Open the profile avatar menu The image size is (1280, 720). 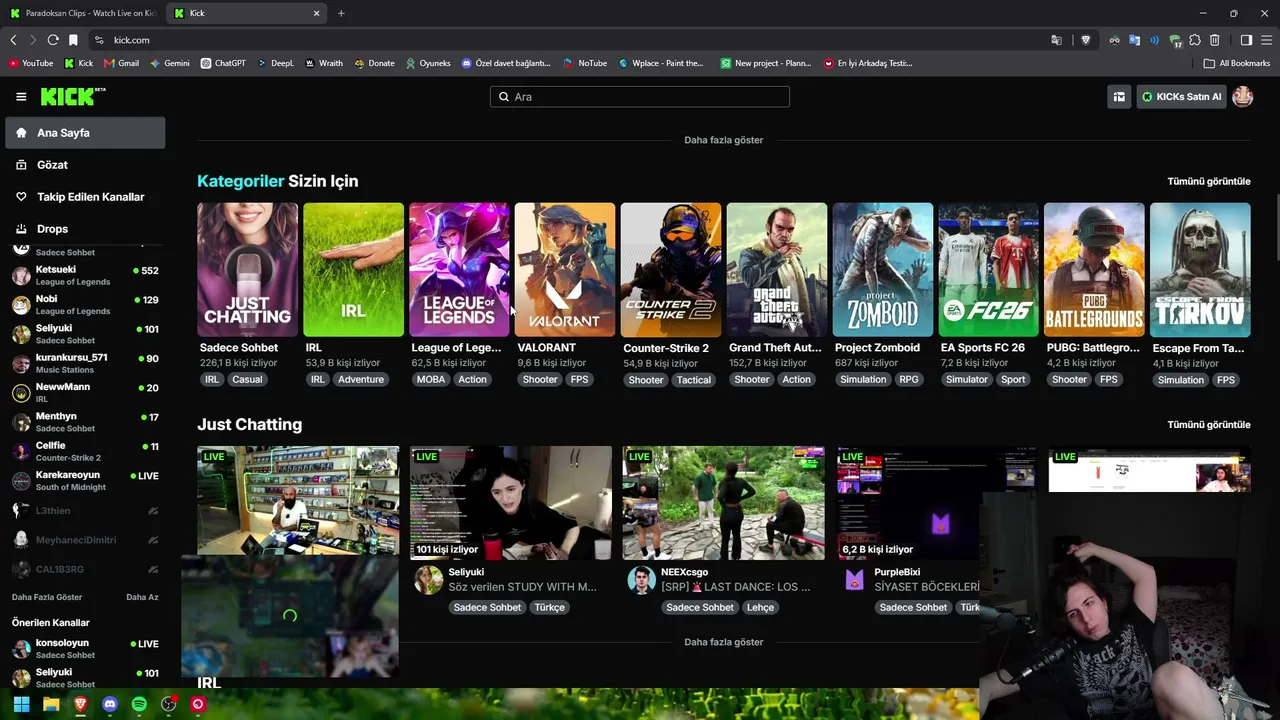click(1243, 97)
